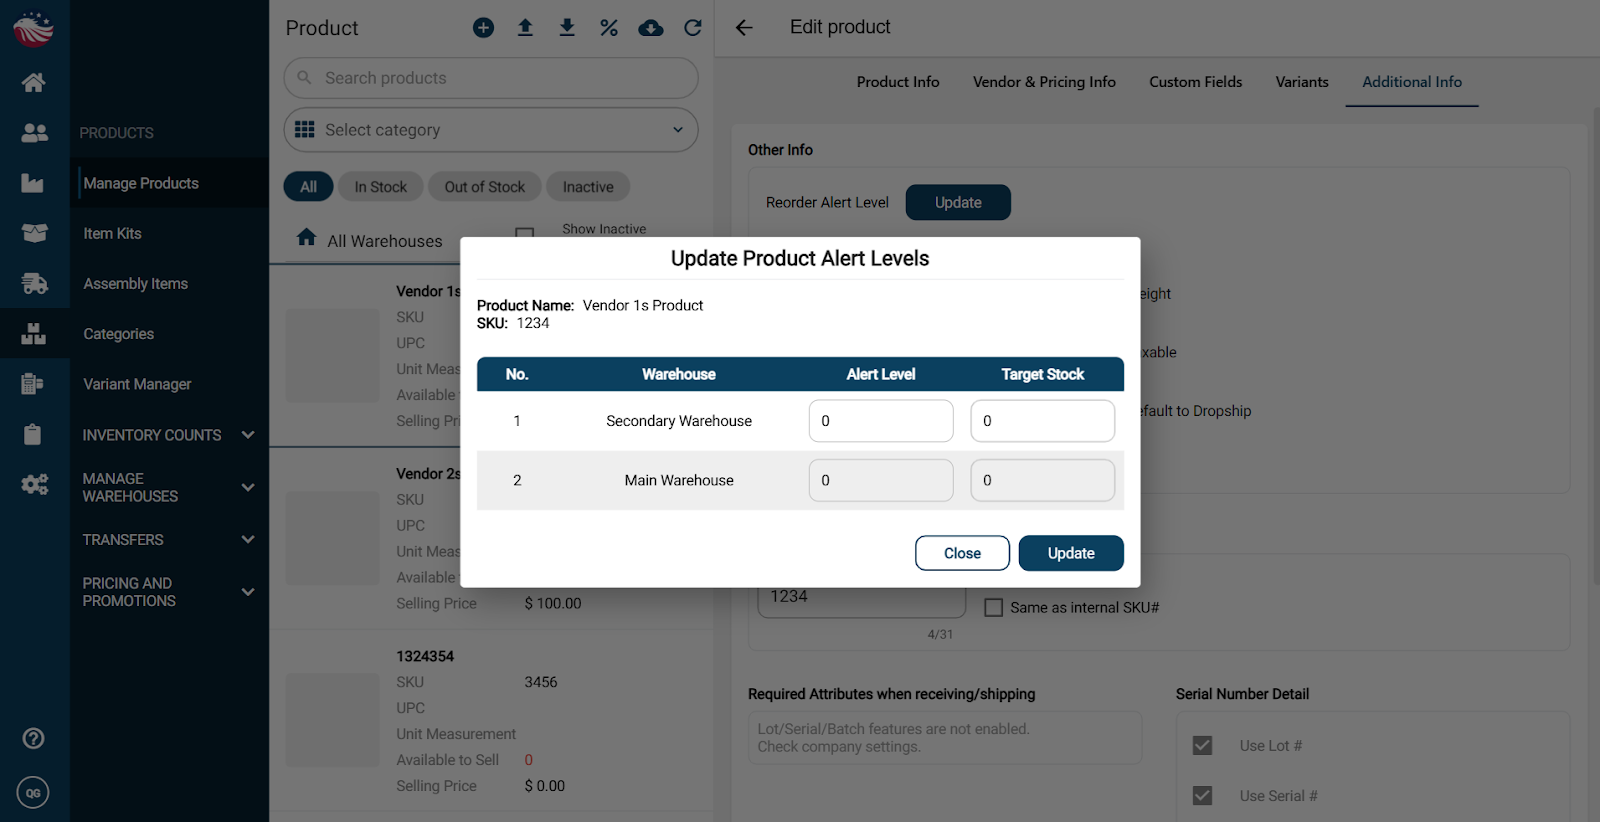
Task: Open the Home dashboard icon in sidebar
Action: [x=34, y=82]
